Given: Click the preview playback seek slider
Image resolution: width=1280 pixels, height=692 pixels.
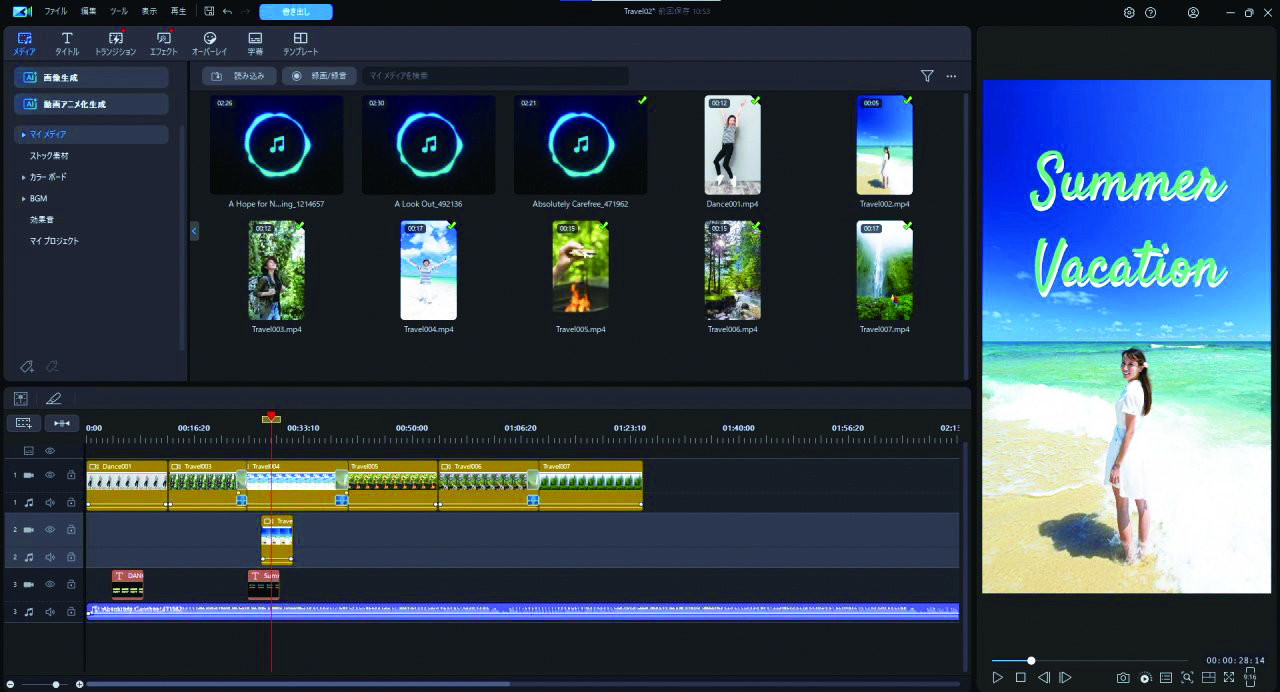Looking at the screenshot, I should (1031, 660).
